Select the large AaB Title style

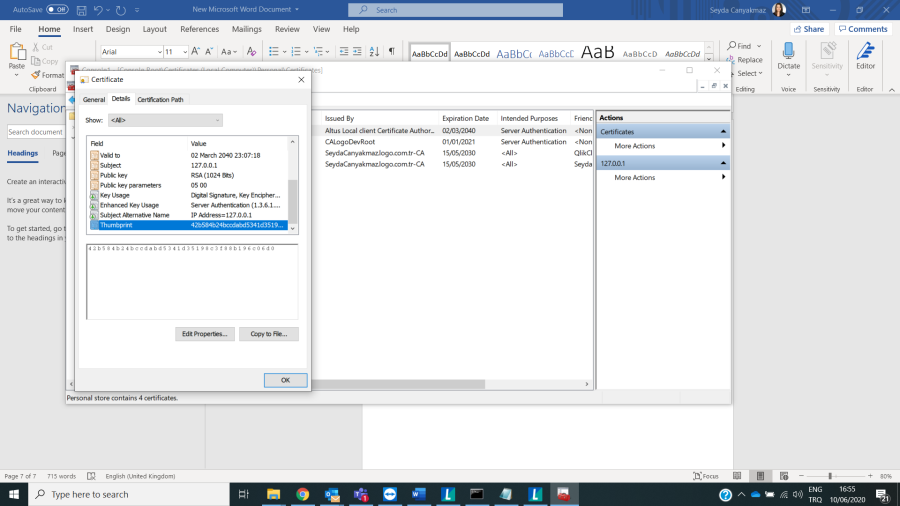point(598,53)
